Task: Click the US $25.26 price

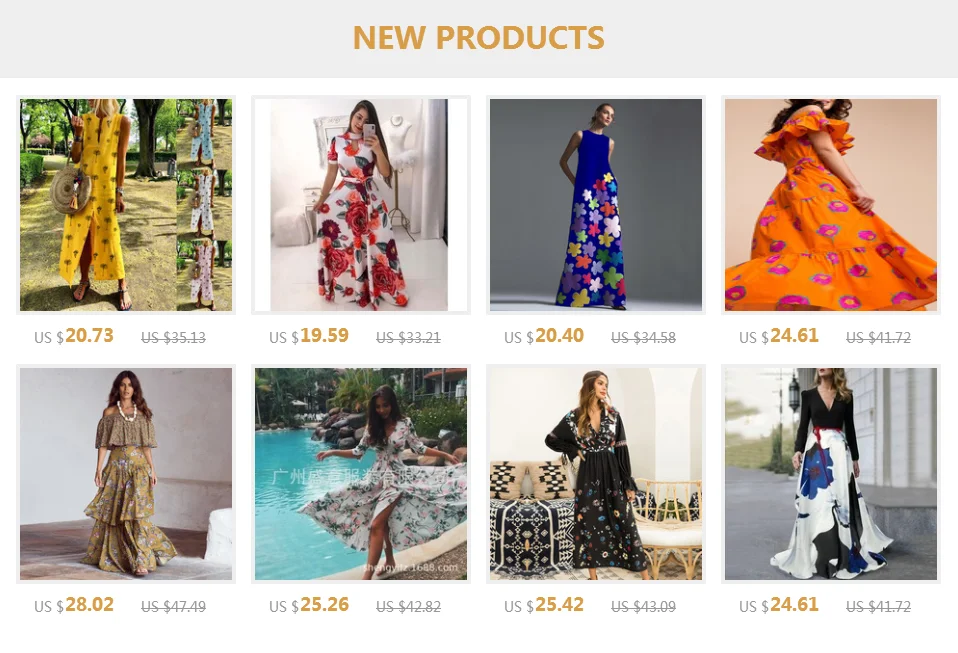Action: point(309,605)
